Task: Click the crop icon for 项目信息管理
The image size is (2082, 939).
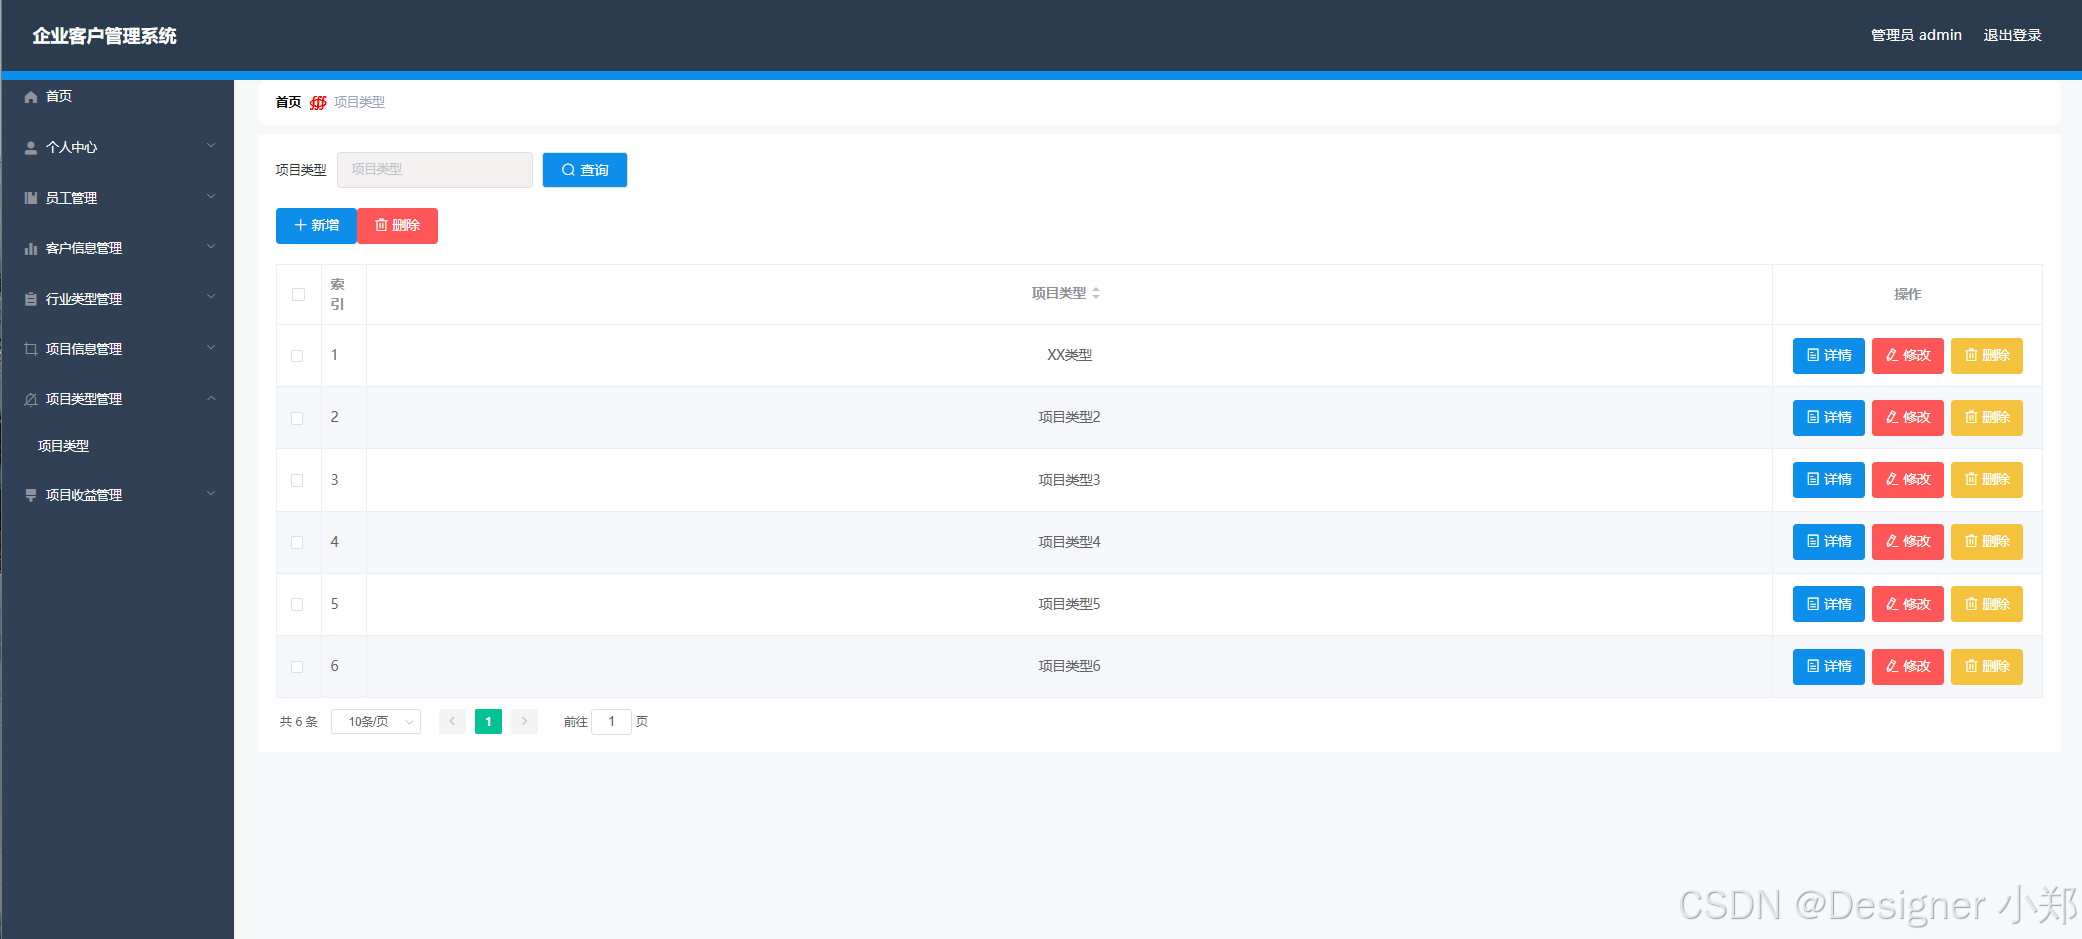Action: [x=31, y=349]
